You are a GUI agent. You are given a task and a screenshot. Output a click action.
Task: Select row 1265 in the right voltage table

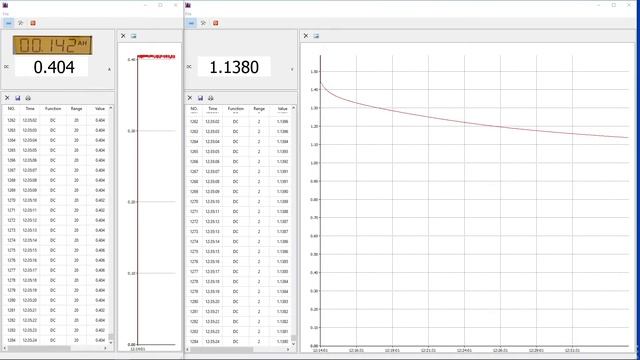[239, 151]
